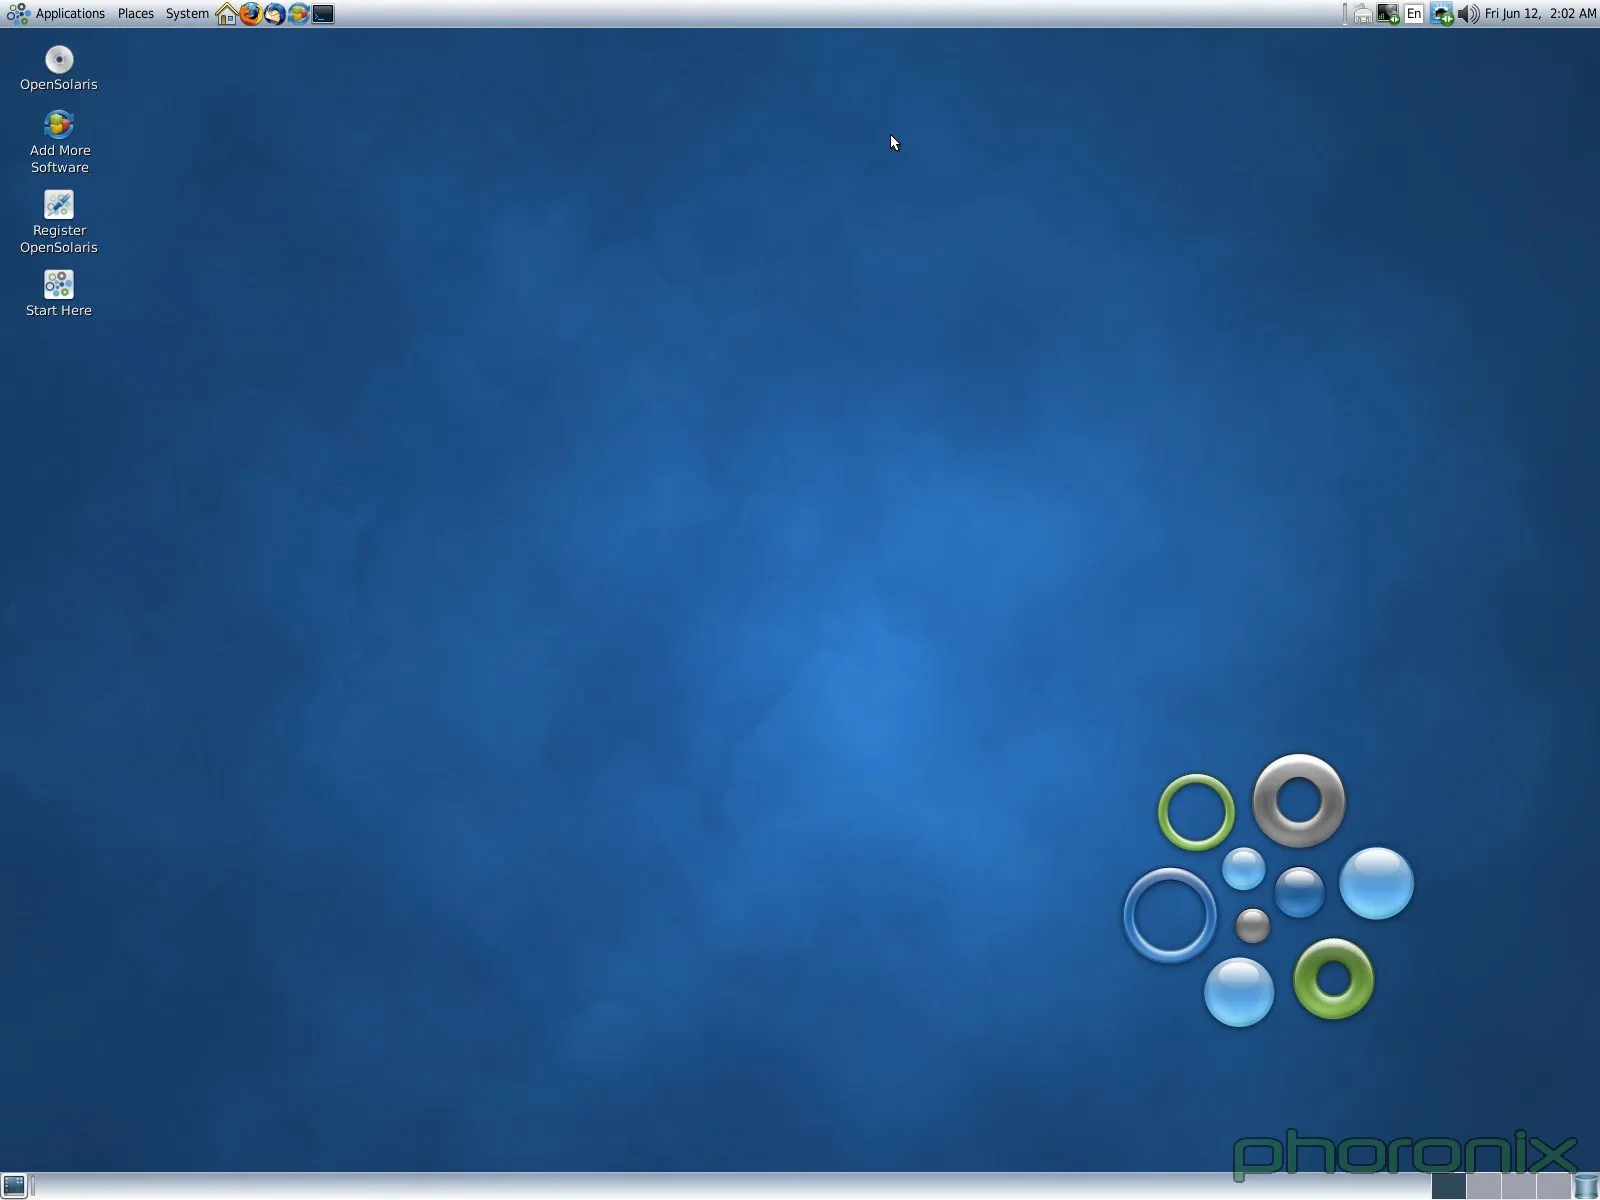1600x1200 pixels.
Task: Open Package Manager from the top panel
Action: [x=298, y=14]
